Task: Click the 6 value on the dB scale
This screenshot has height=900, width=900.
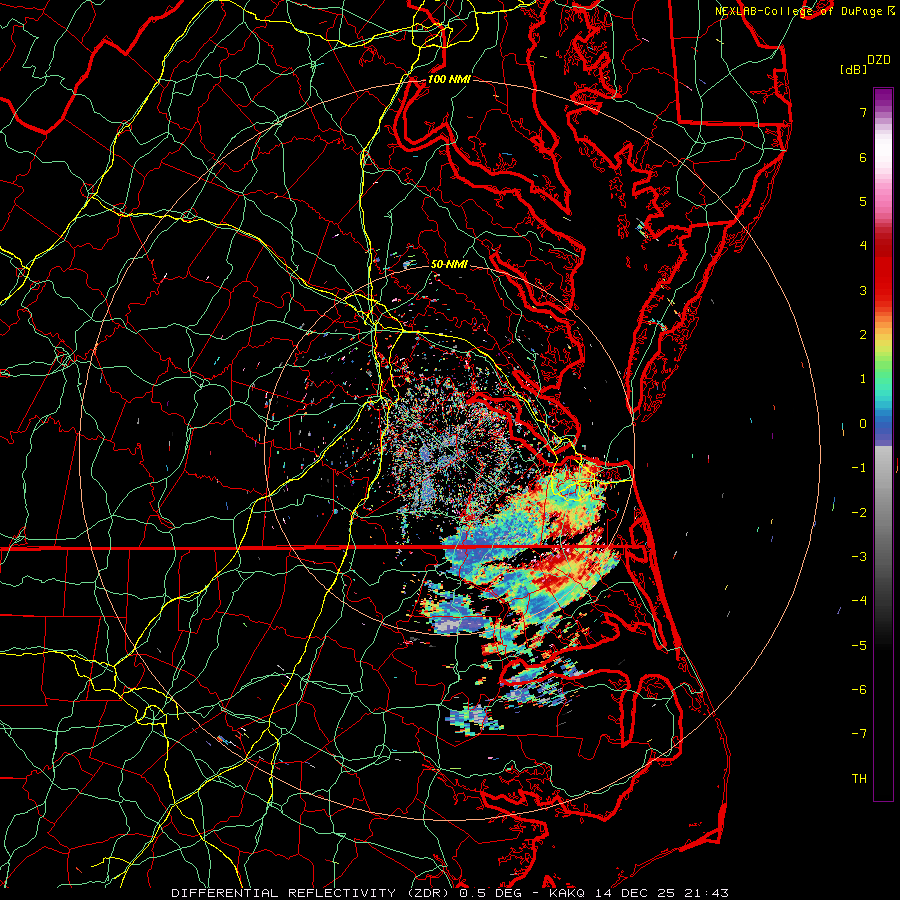Action: click(x=863, y=157)
